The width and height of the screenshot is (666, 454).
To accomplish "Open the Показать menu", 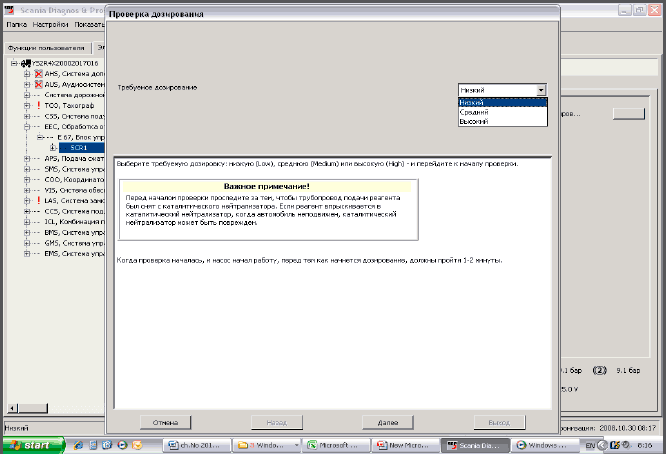I will pos(89,25).
